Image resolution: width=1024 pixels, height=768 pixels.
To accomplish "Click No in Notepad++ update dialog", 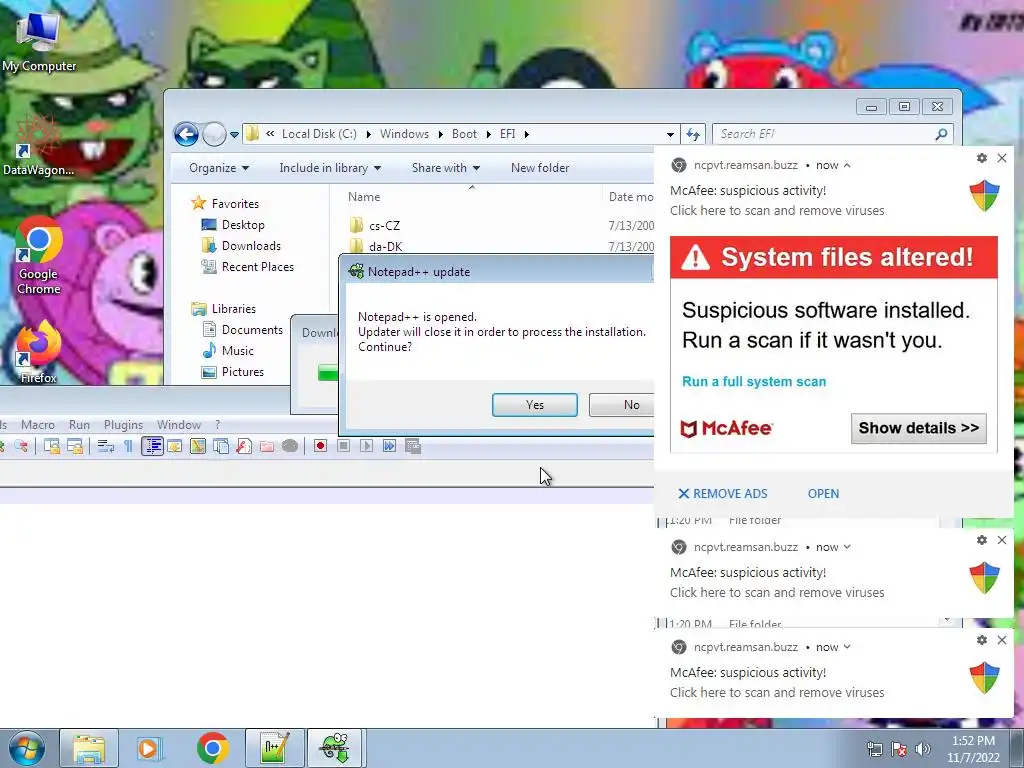I will point(622,405).
